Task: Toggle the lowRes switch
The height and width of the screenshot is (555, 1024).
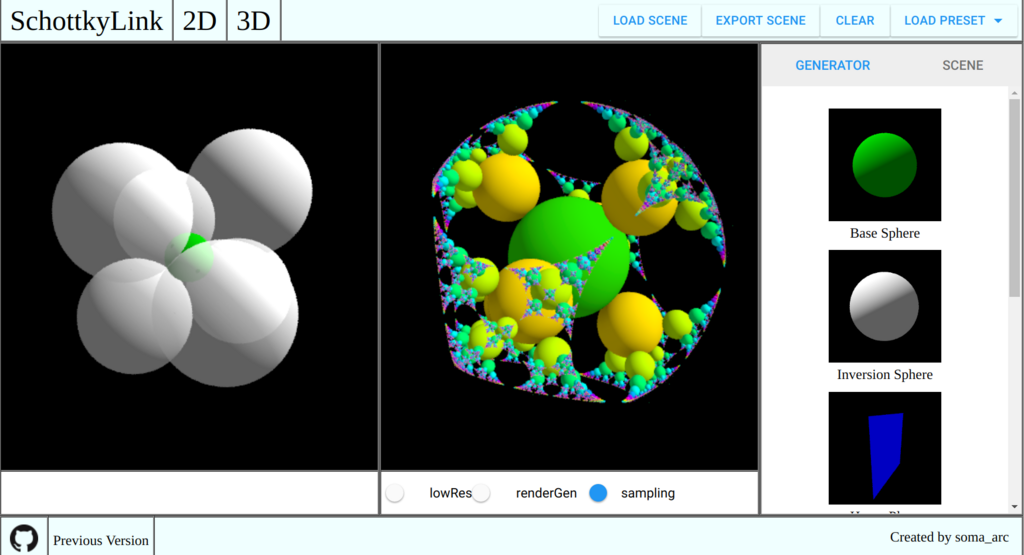Action: click(395, 493)
